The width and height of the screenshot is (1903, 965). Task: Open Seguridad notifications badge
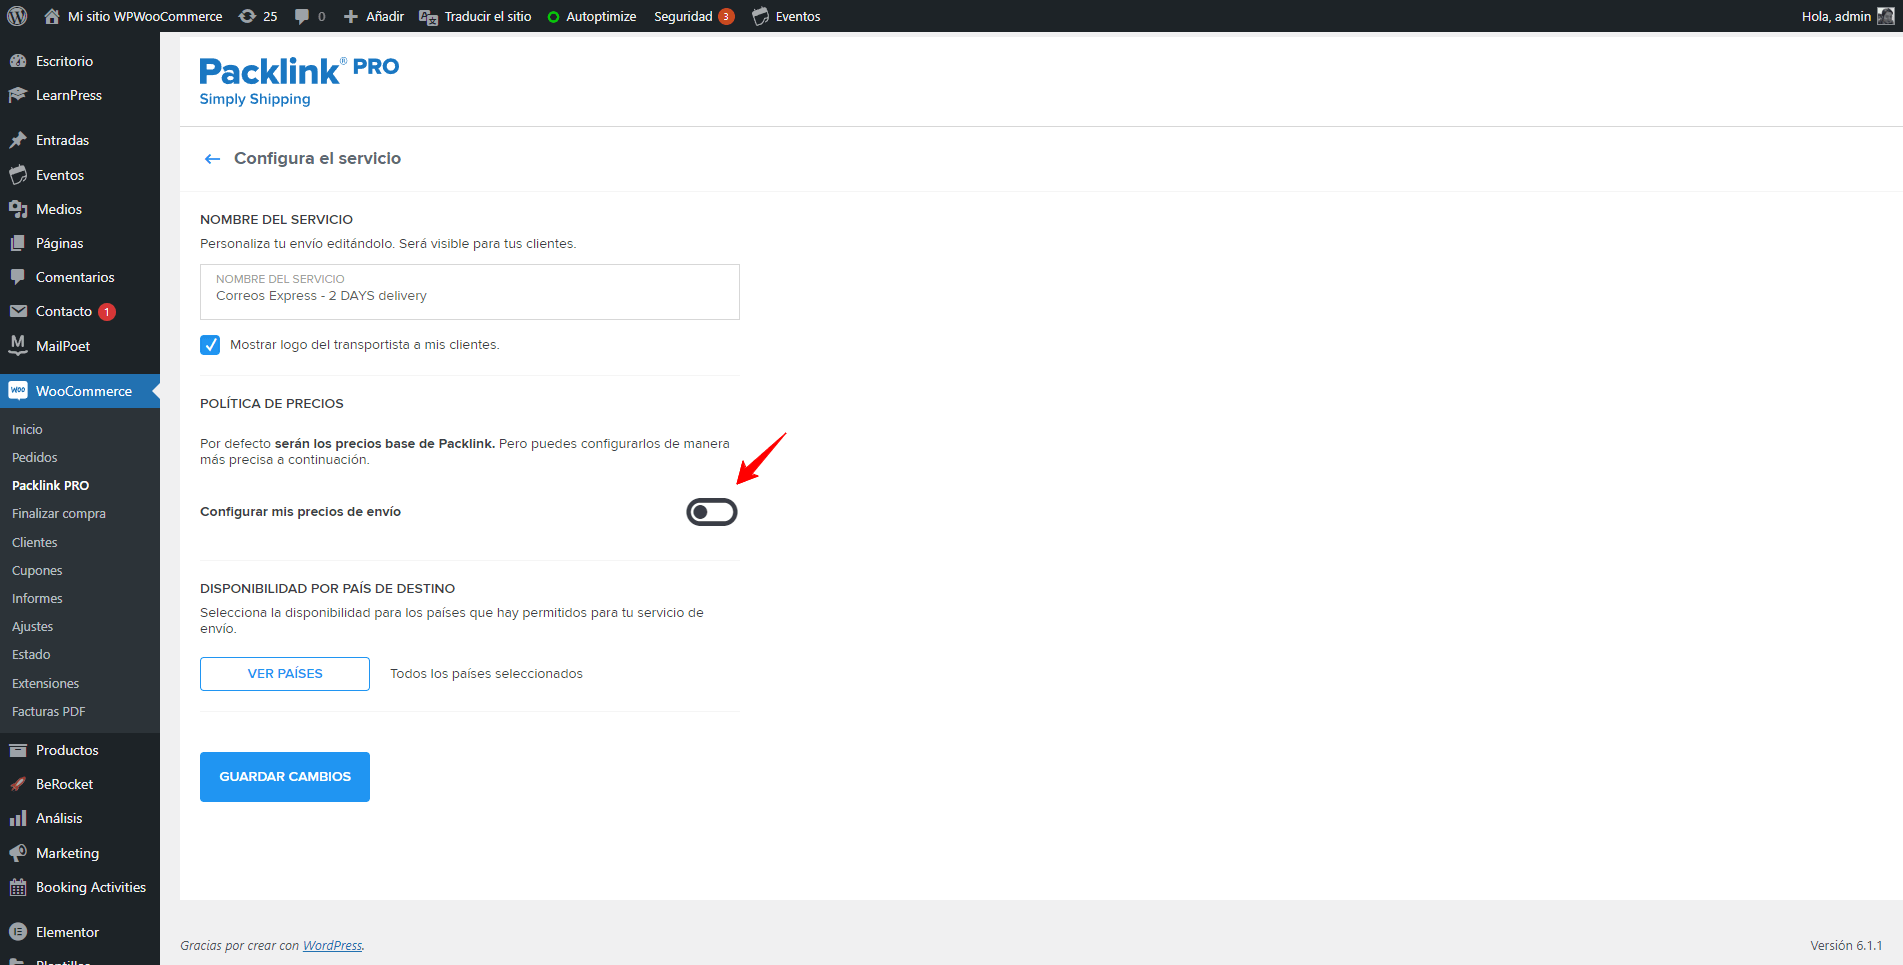tap(726, 16)
